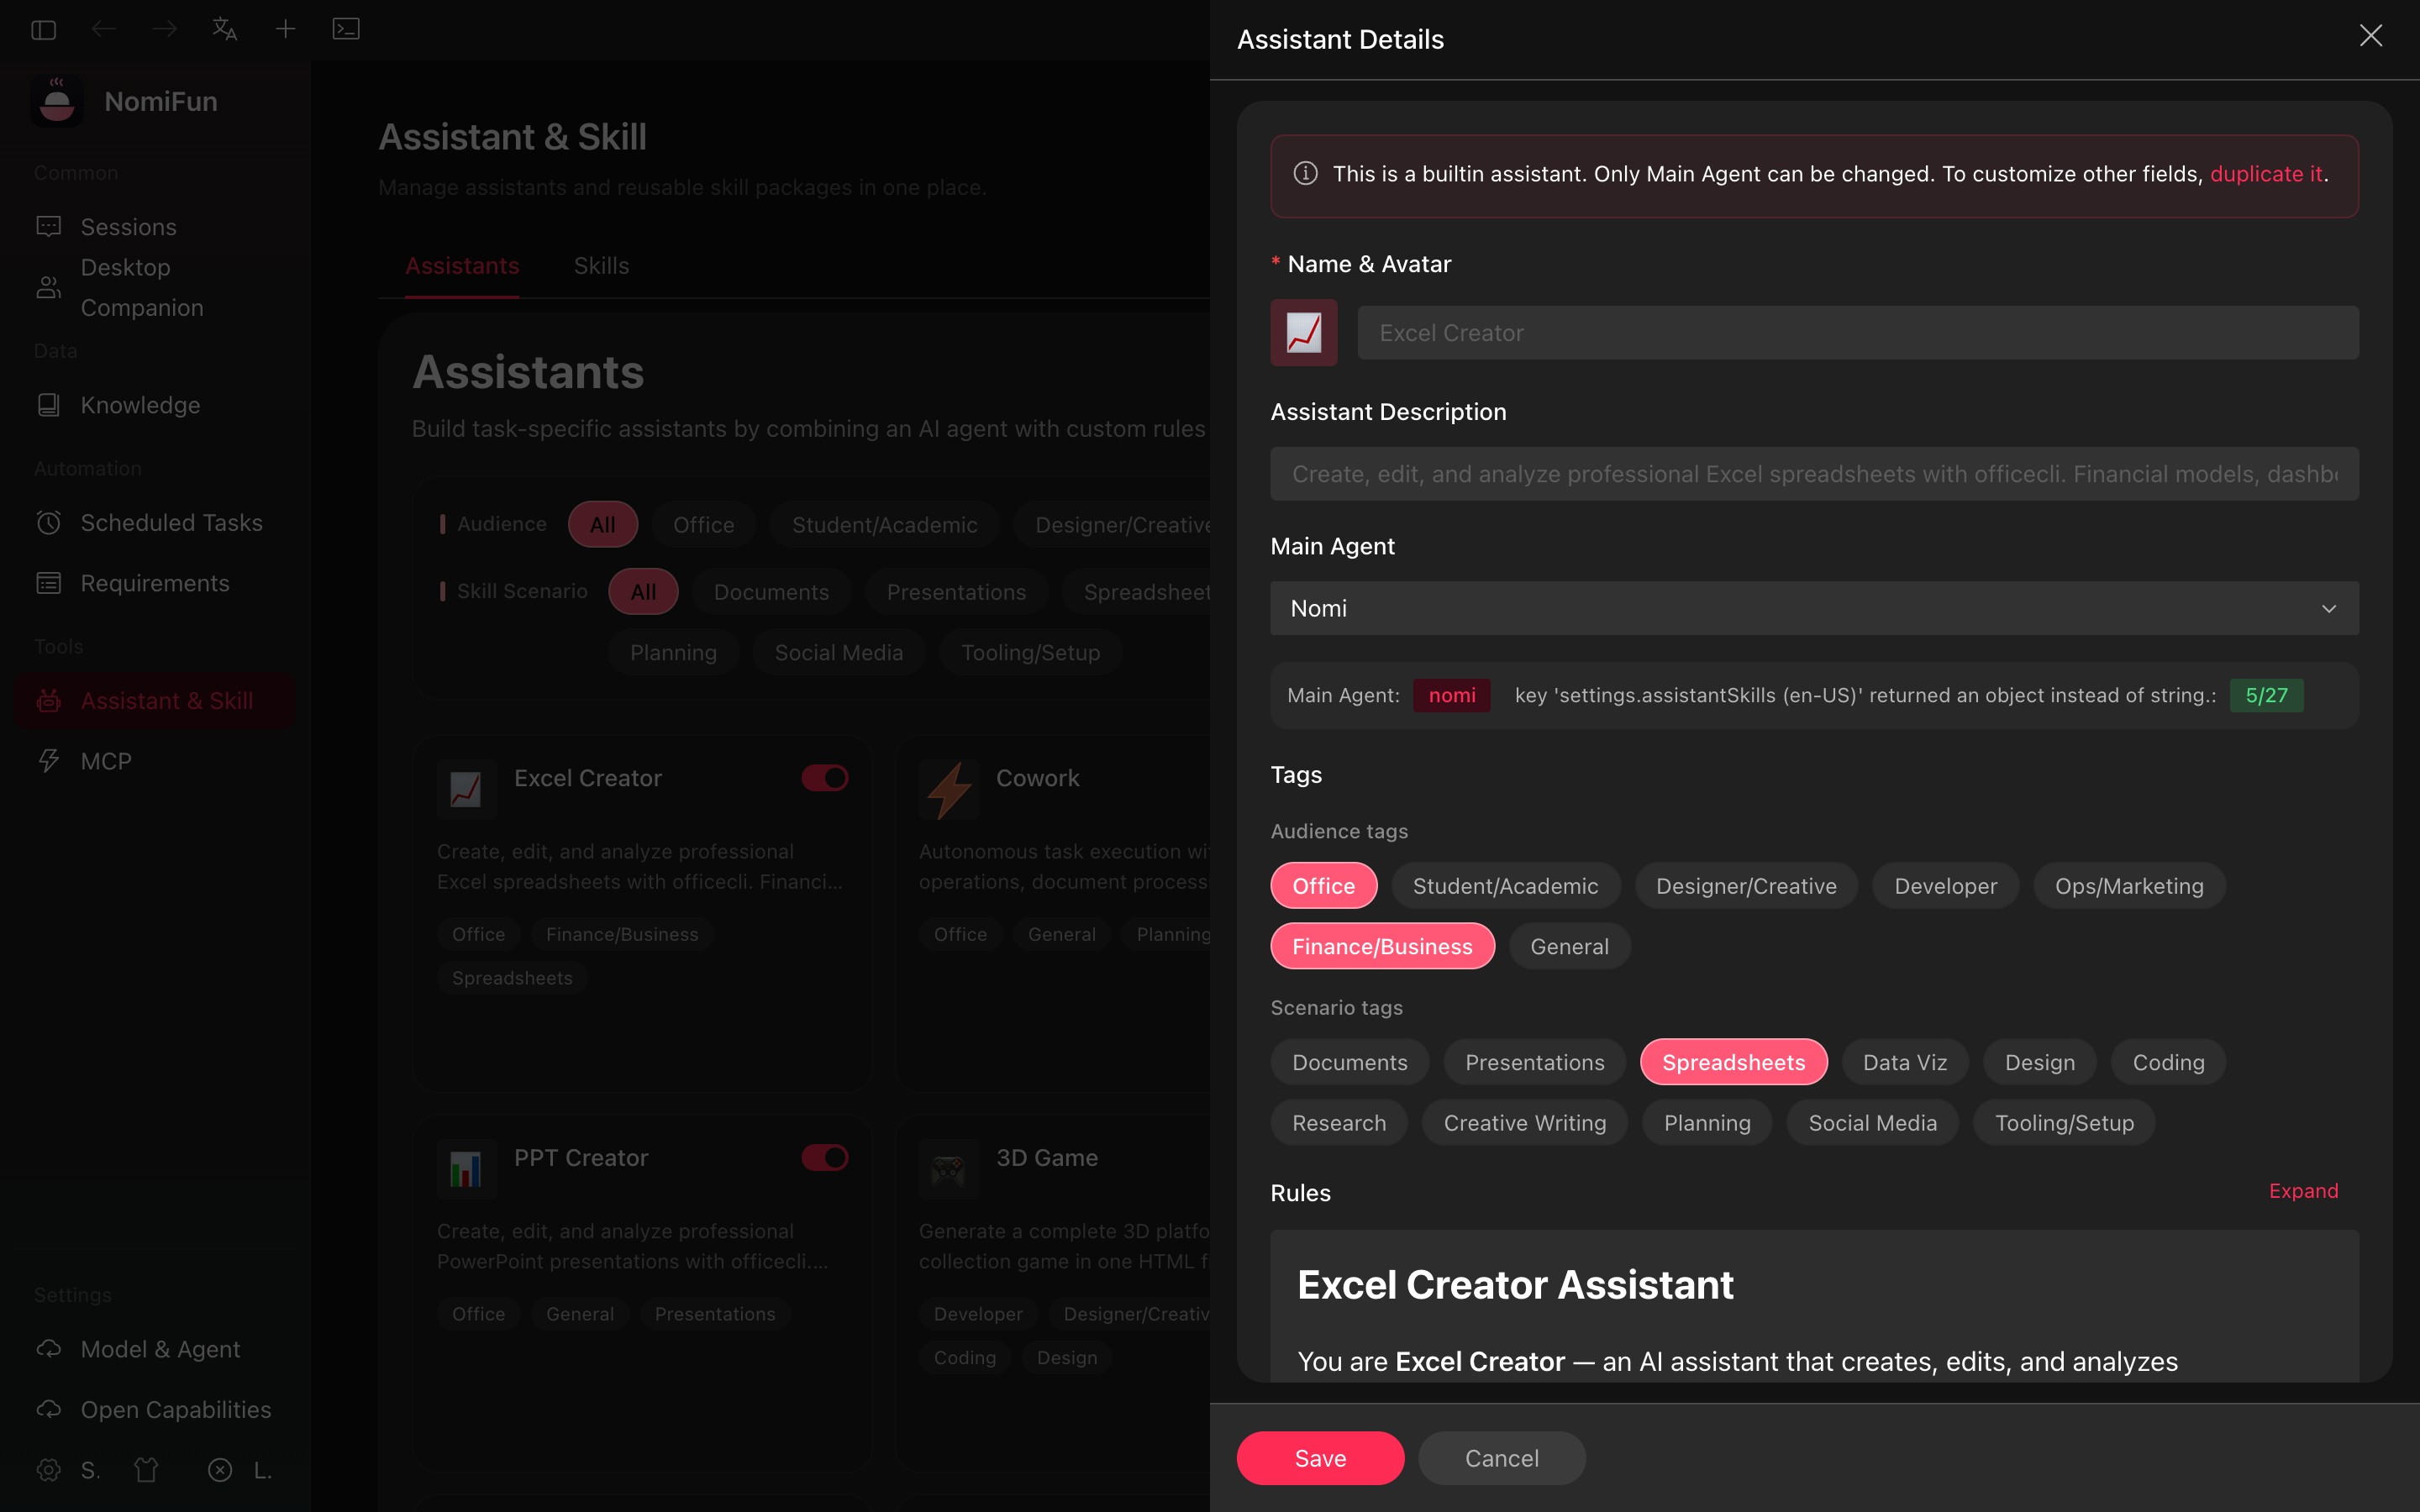Select the All audience filter

click(603, 524)
